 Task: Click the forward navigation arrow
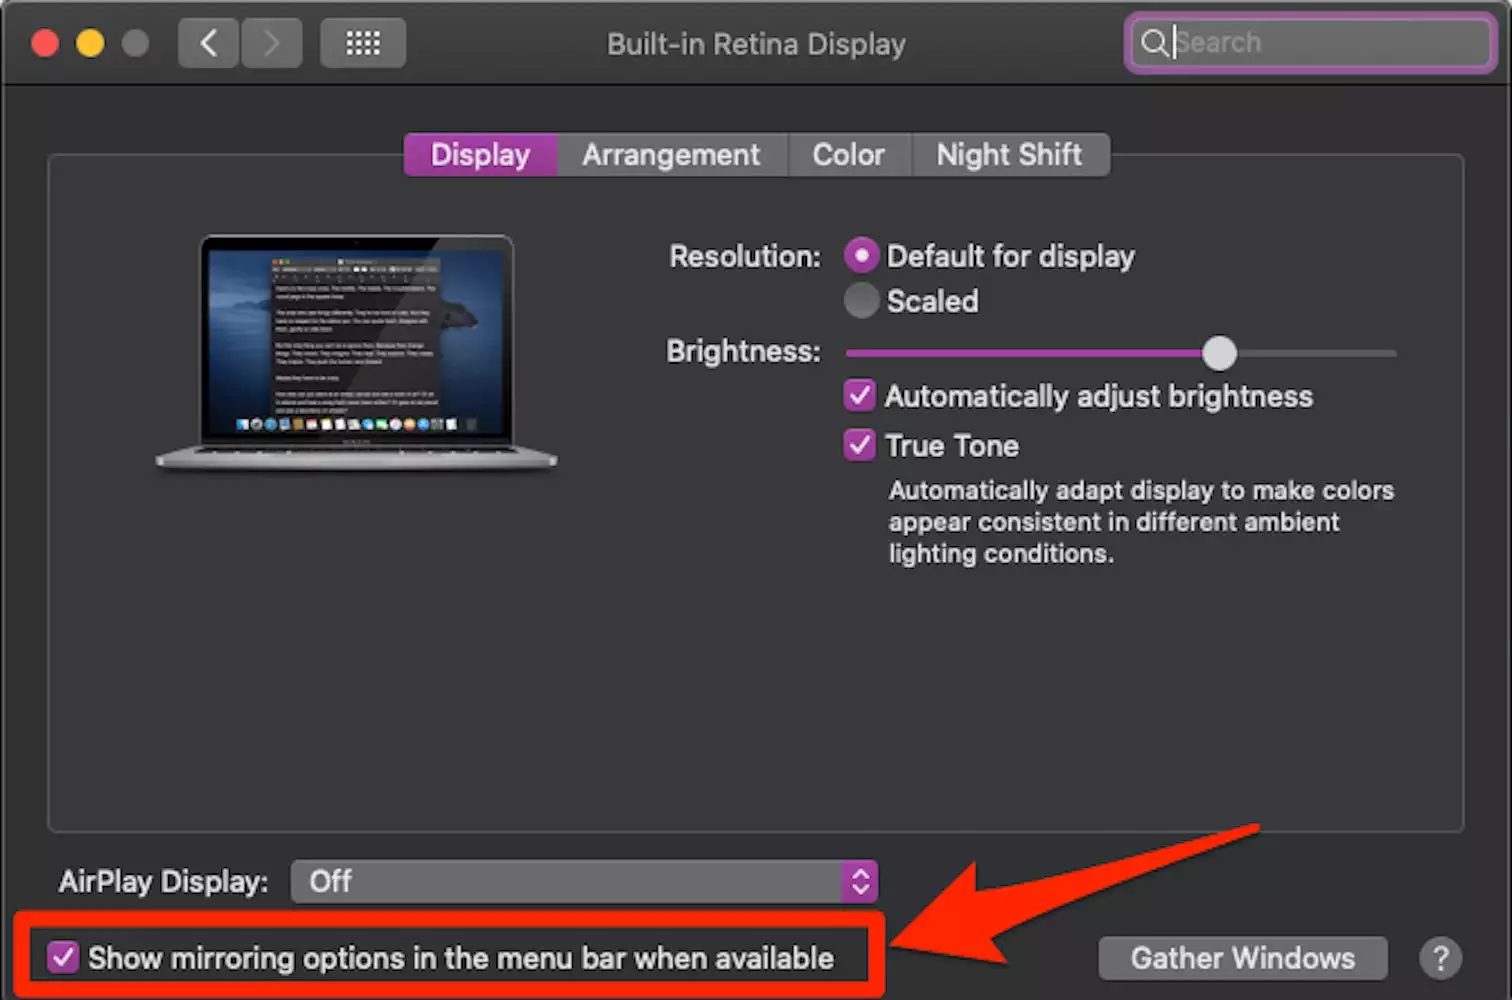pos(271,43)
